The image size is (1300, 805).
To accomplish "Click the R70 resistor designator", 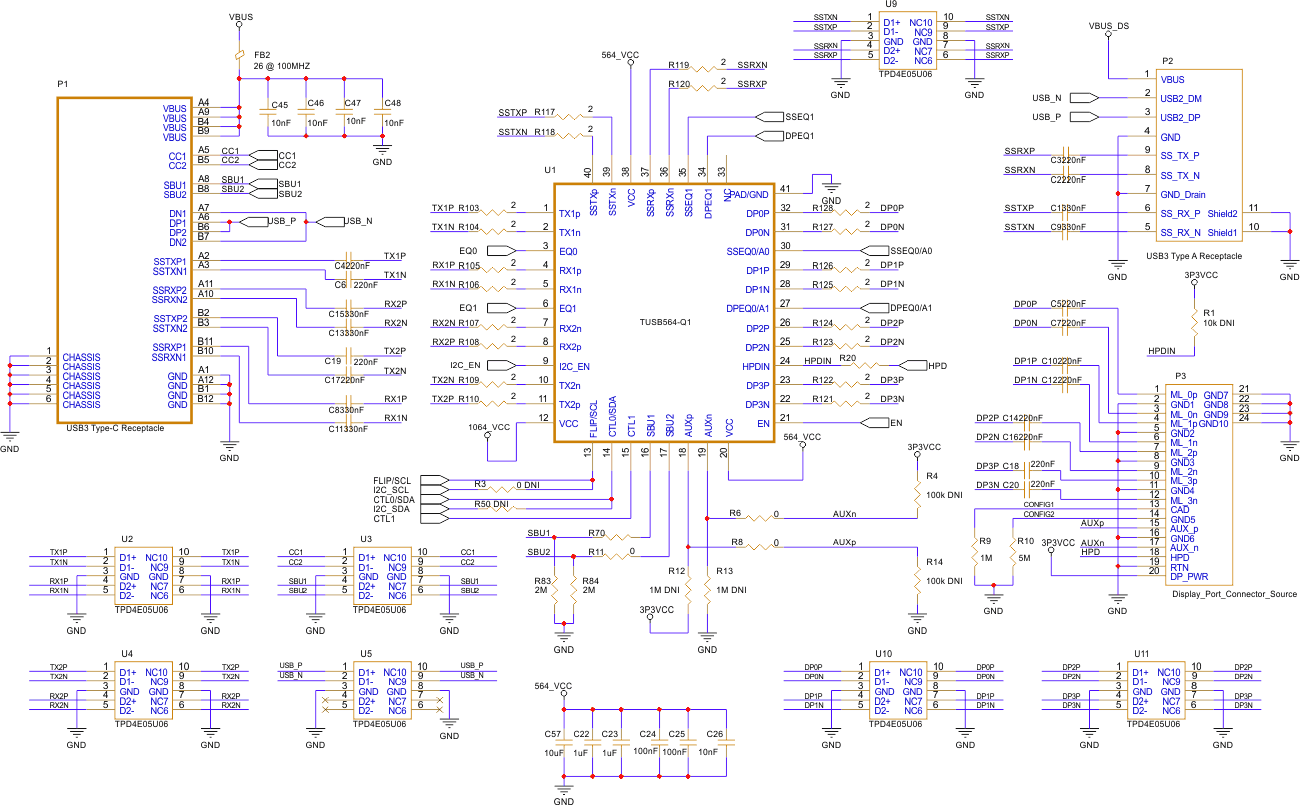I will [x=598, y=533].
